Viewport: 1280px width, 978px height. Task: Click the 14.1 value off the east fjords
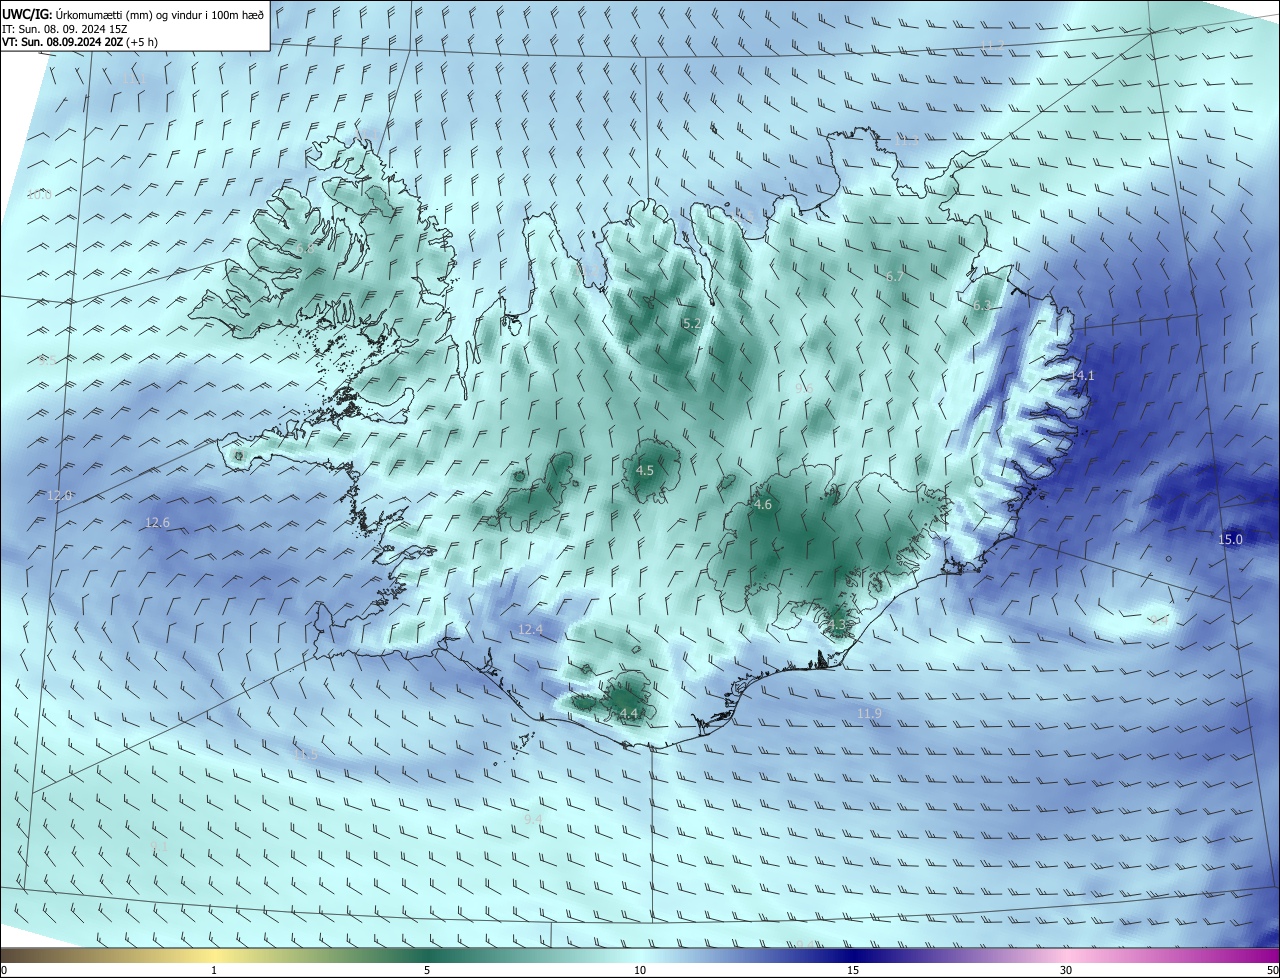1083,375
